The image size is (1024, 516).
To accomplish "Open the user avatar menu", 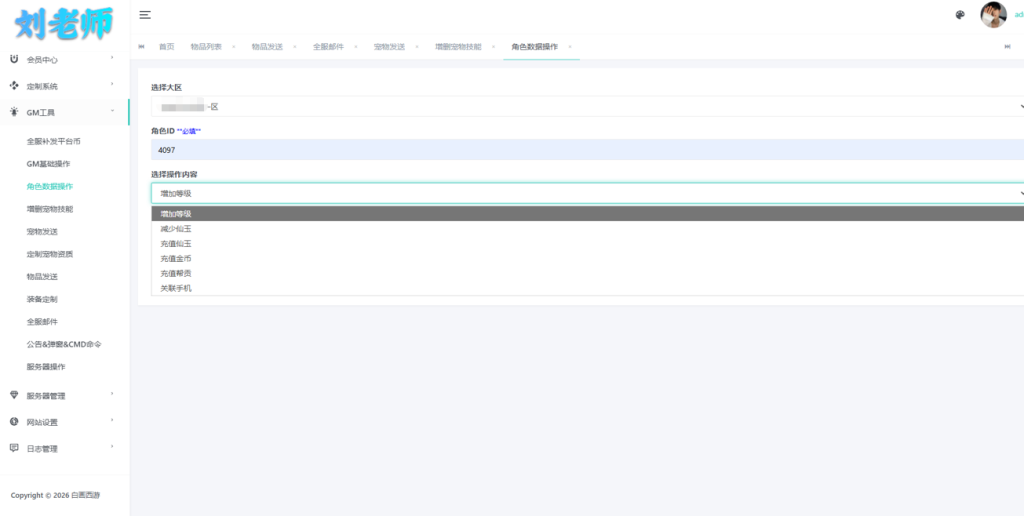I will (993, 15).
